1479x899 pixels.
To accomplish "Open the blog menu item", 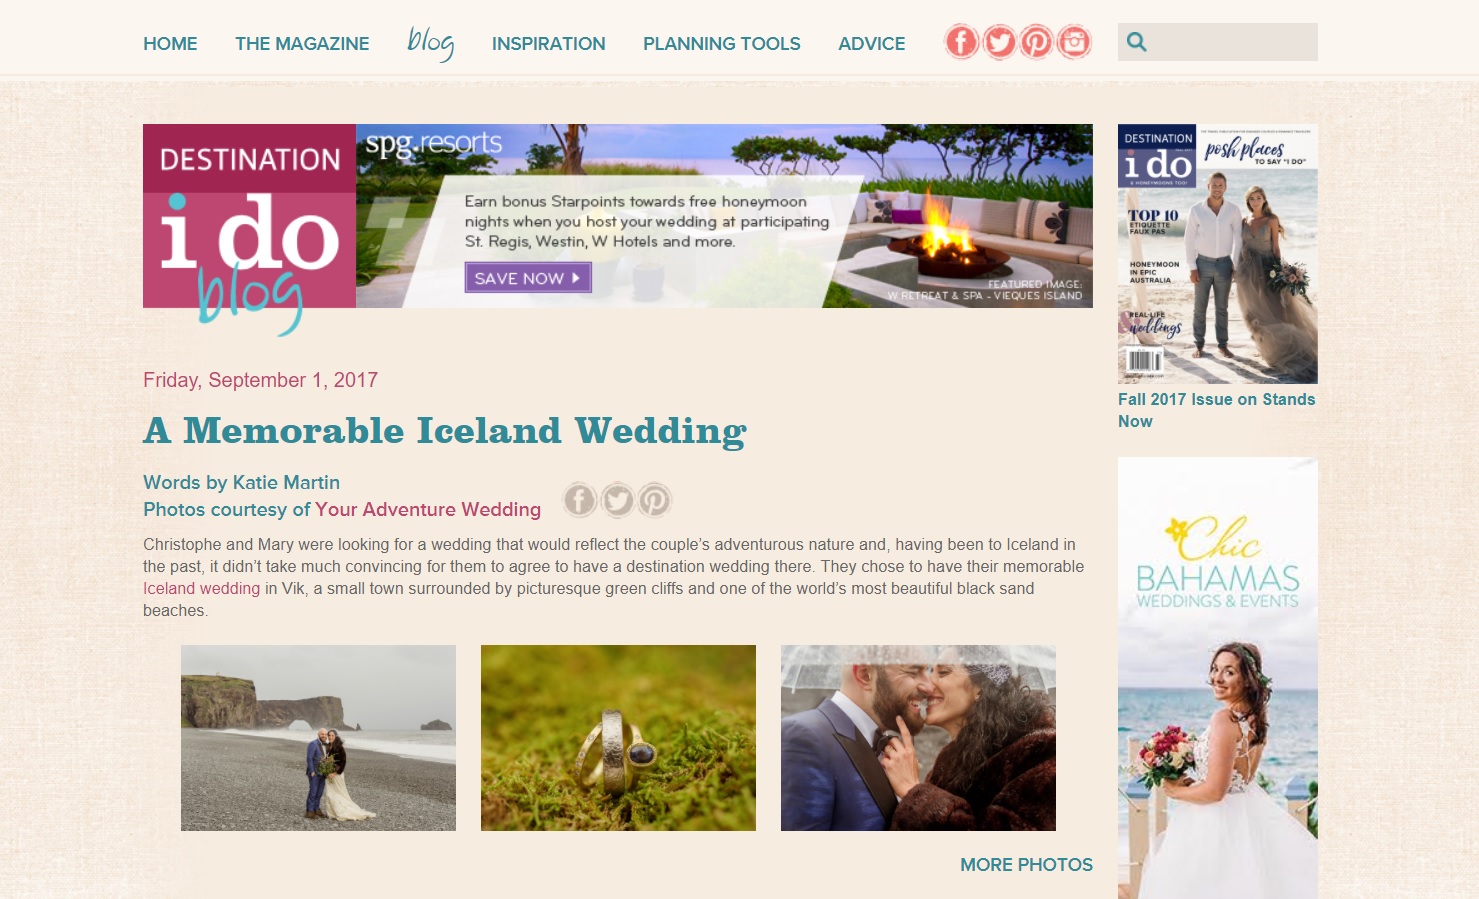I will tap(431, 43).
